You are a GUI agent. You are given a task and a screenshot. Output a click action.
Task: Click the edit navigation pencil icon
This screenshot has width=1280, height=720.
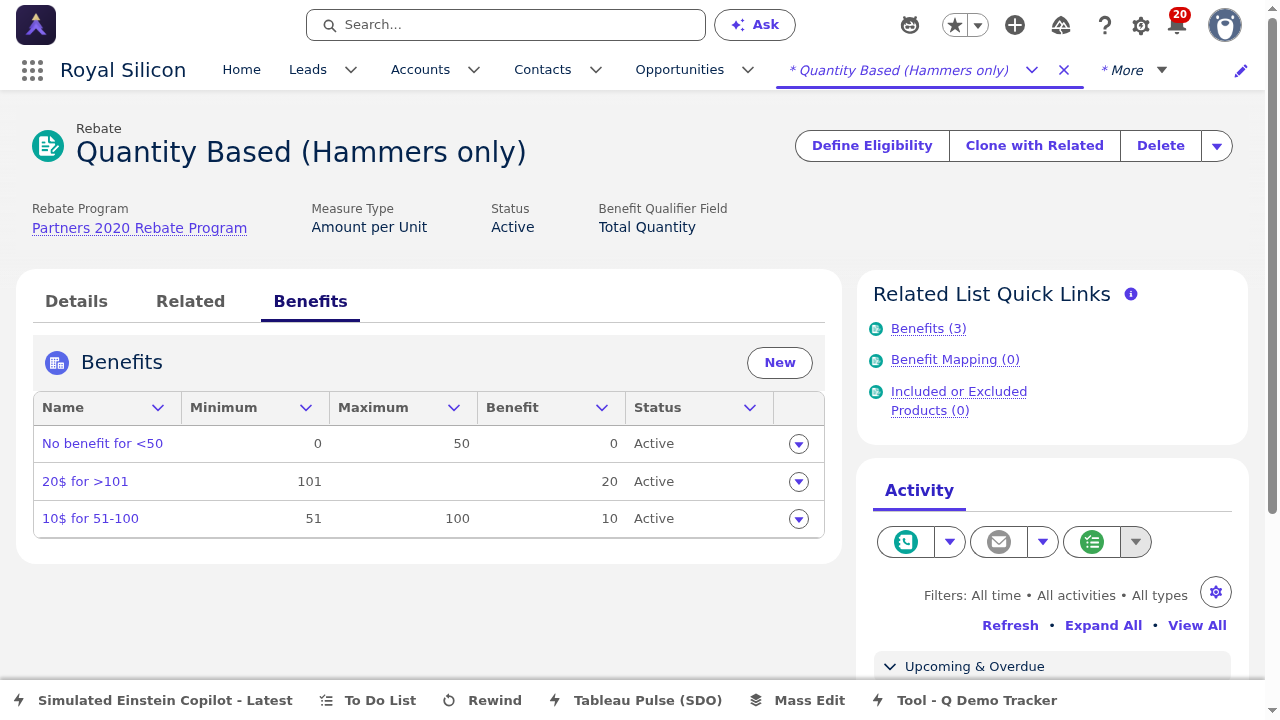click(x=1241, y=70)
